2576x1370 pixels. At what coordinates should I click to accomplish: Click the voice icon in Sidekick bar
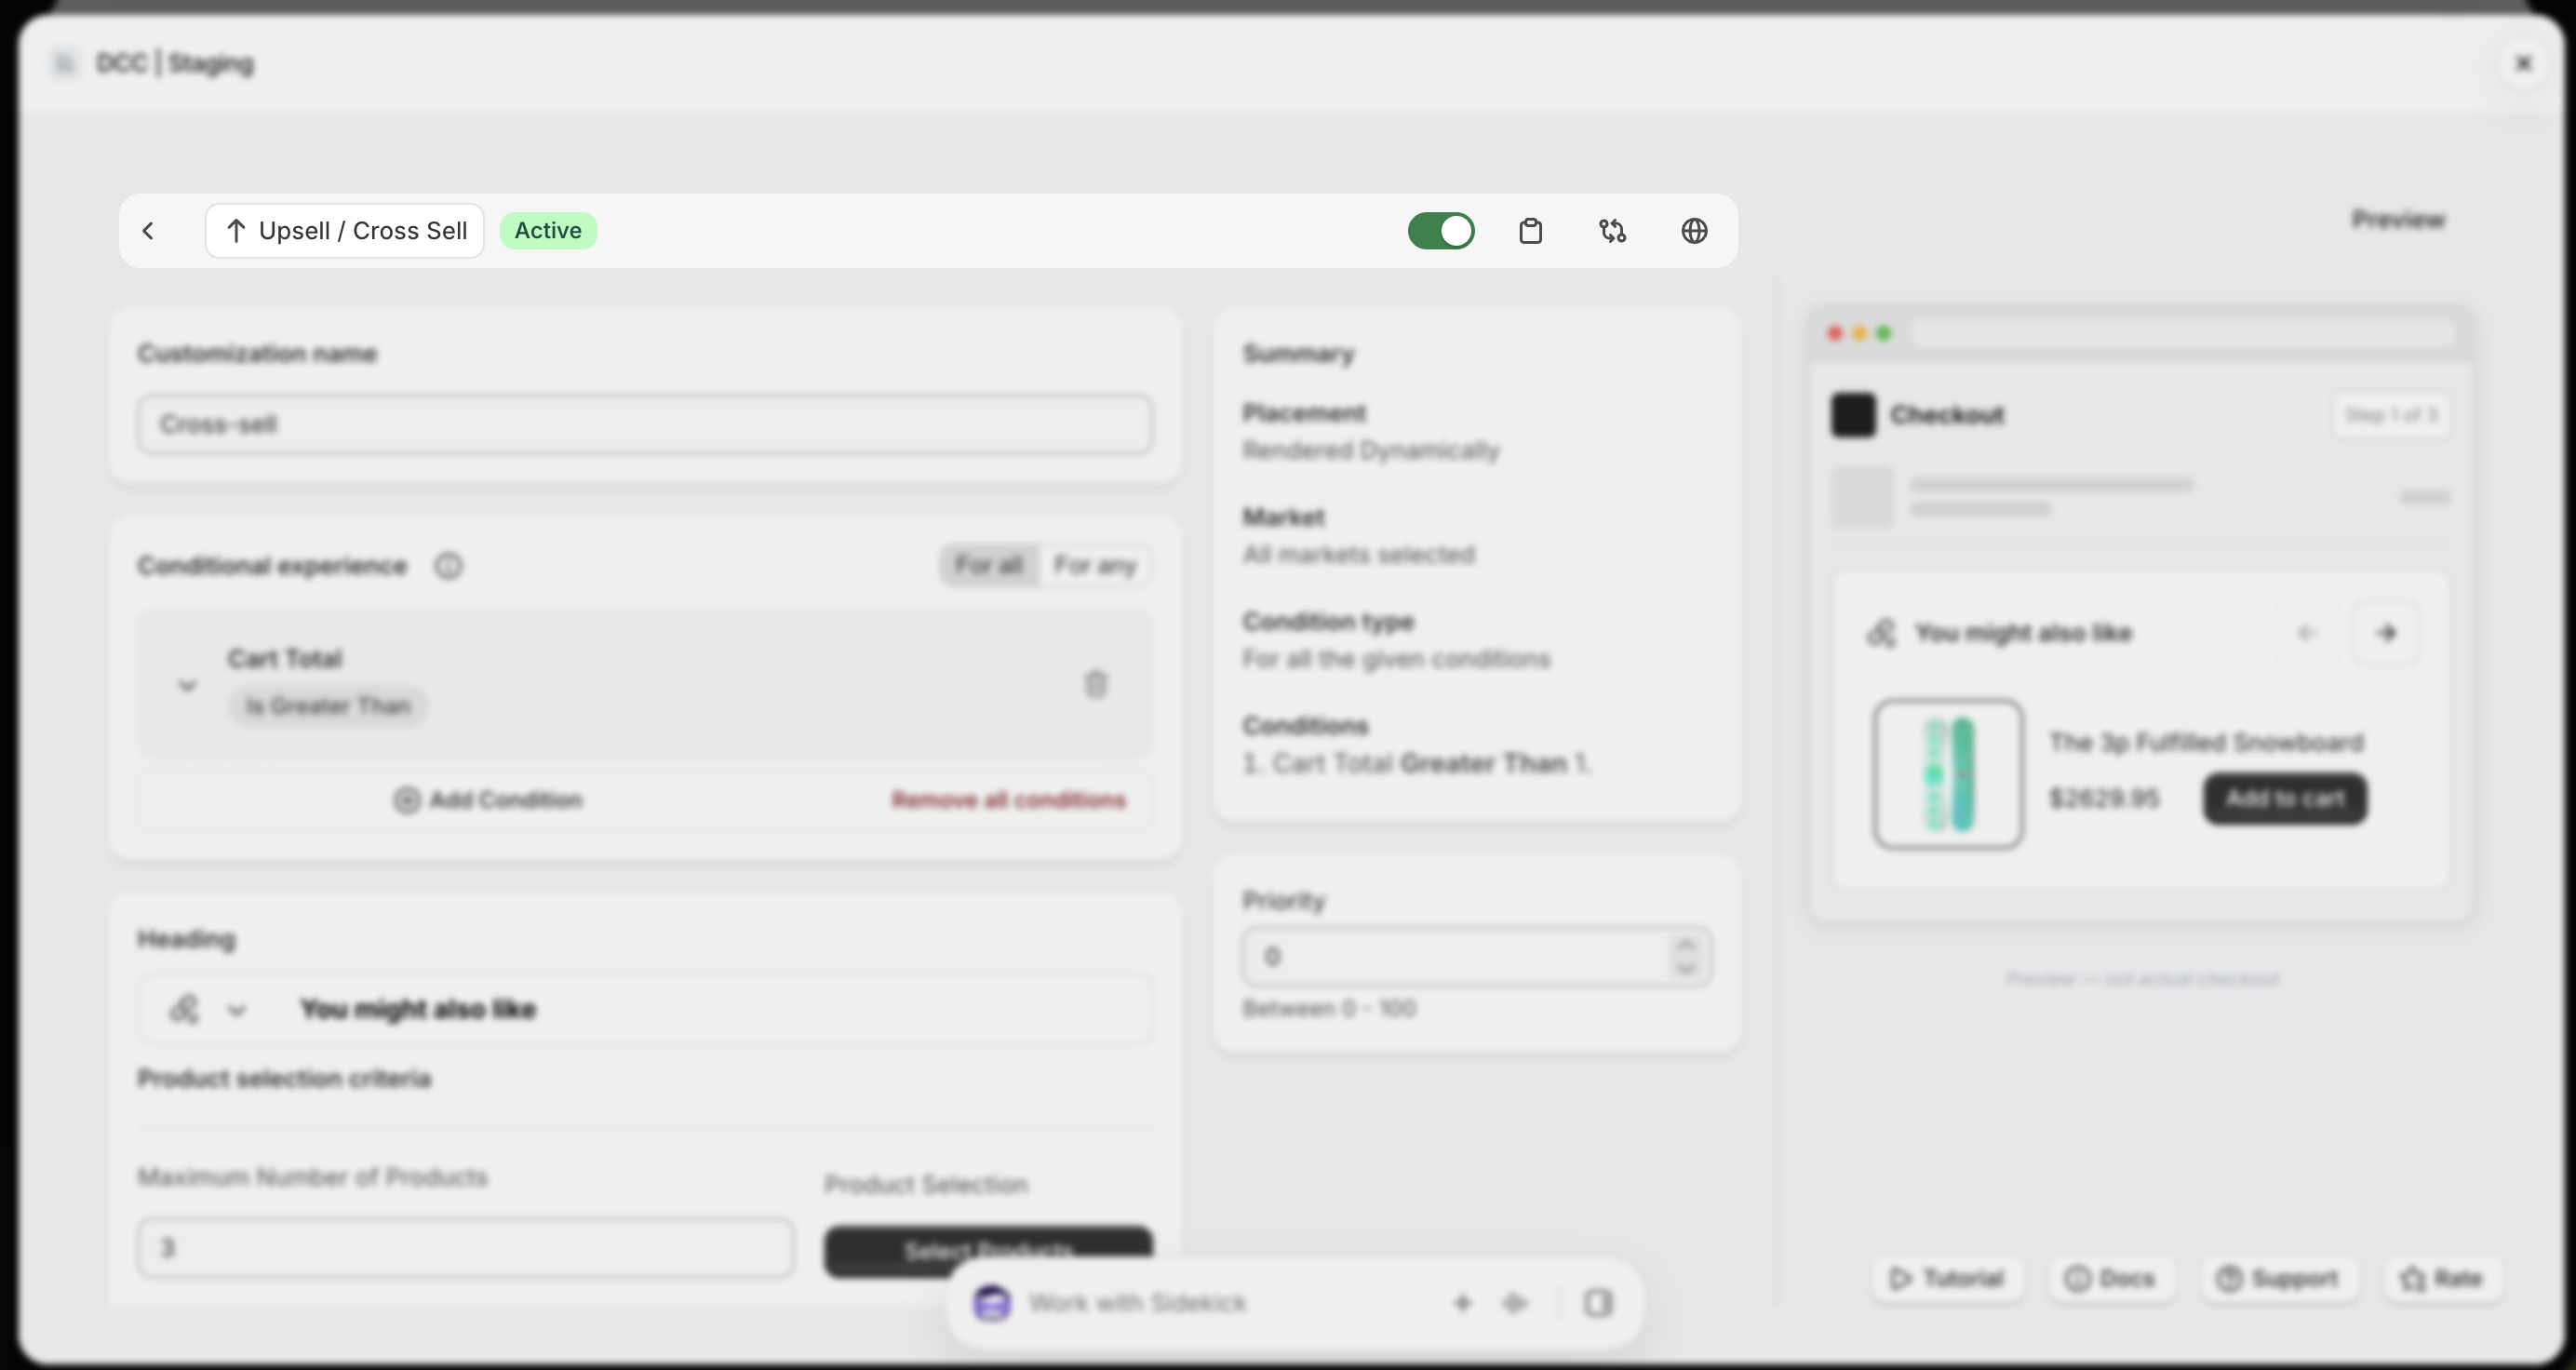pos(1516,1303)
